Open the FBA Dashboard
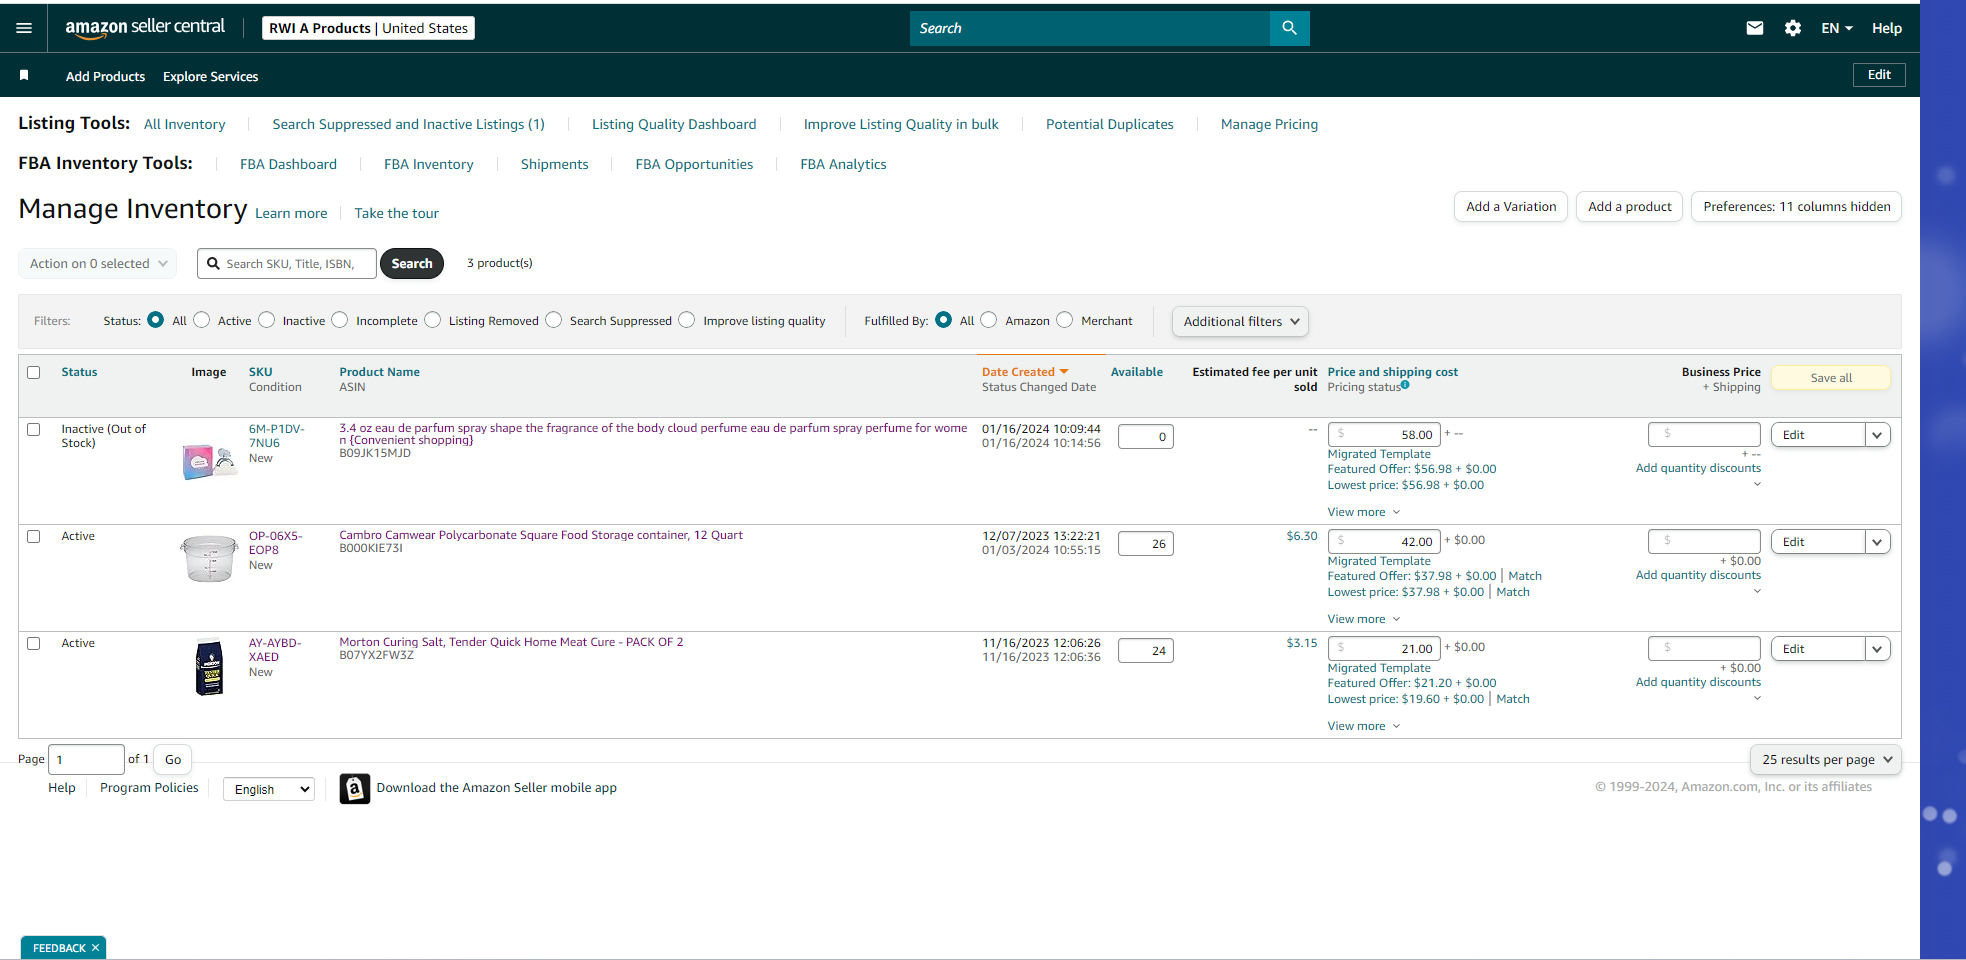 point(288,164)
